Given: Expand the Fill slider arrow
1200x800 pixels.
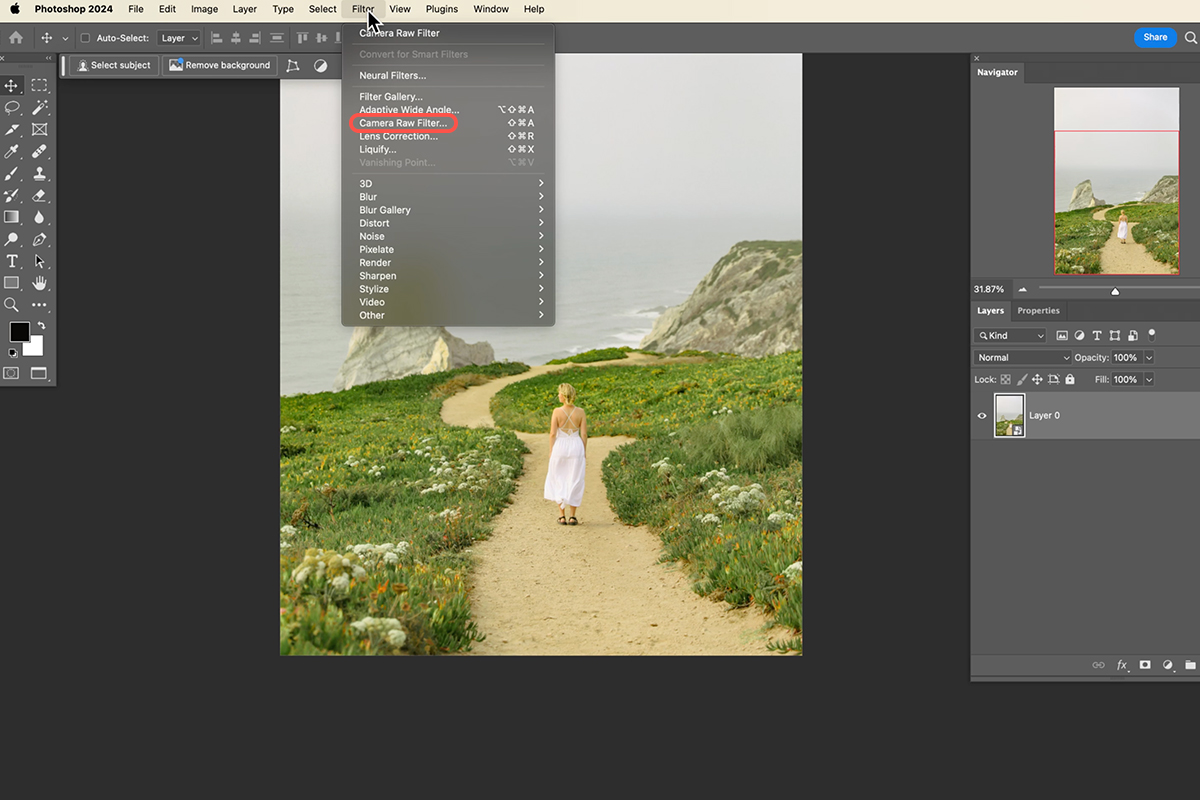Looking at the screenshot, I should coord(1149,380).
